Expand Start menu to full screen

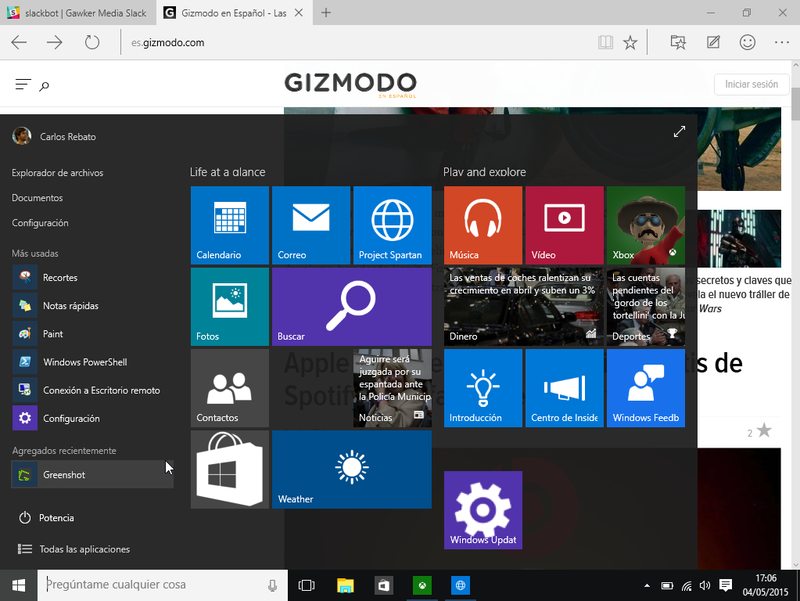[679, 132]
